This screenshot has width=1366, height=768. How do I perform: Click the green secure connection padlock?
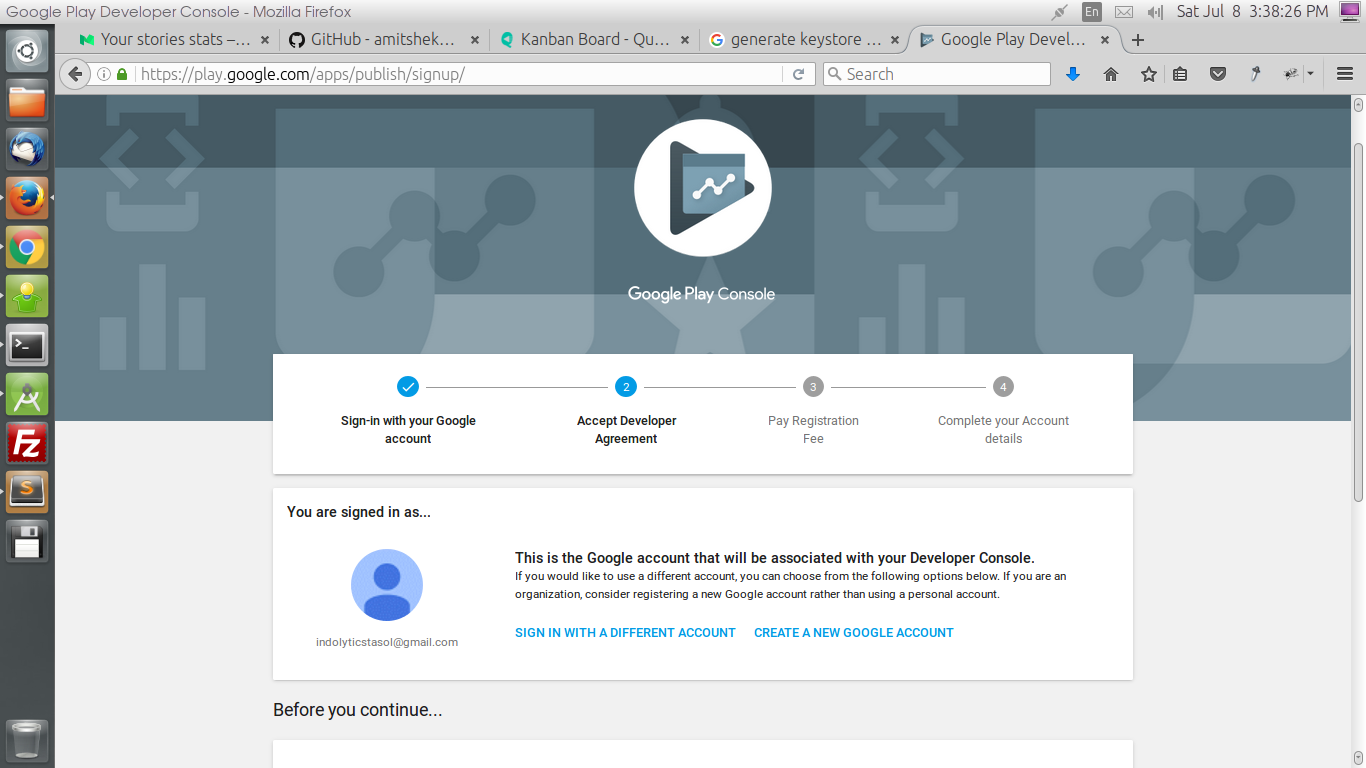[122, 74]
